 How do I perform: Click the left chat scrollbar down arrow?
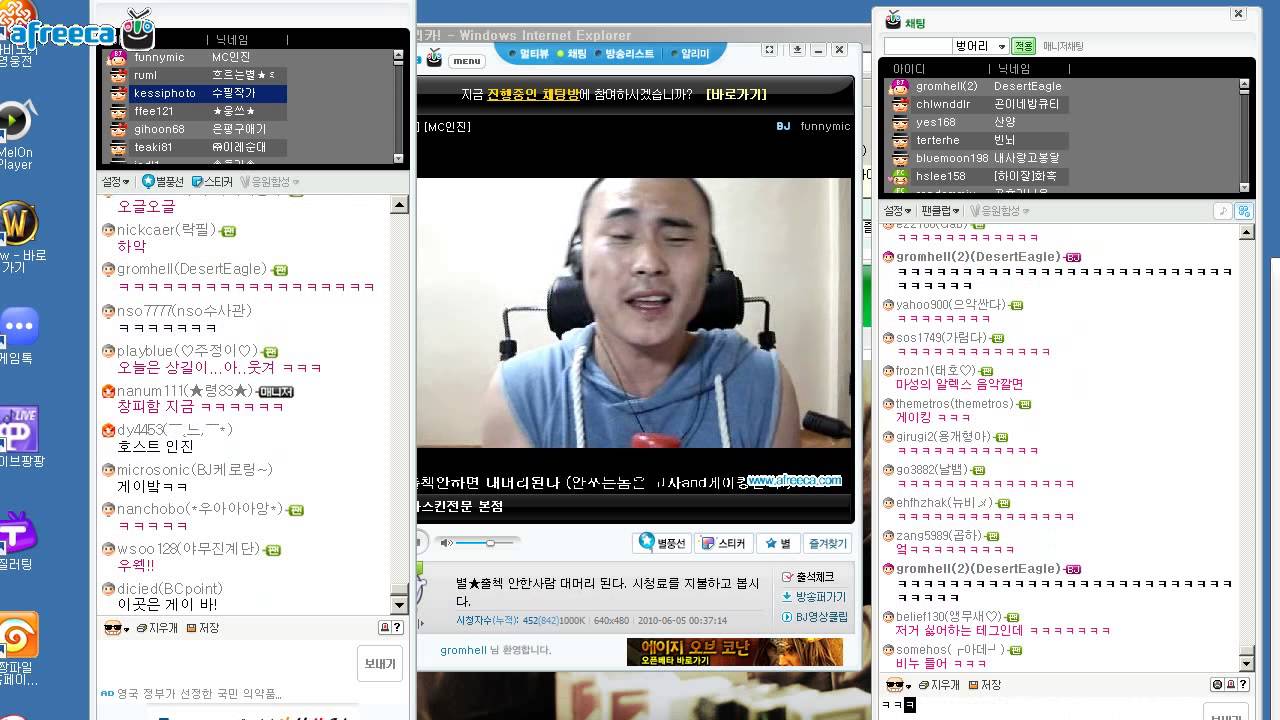[399, 605]
